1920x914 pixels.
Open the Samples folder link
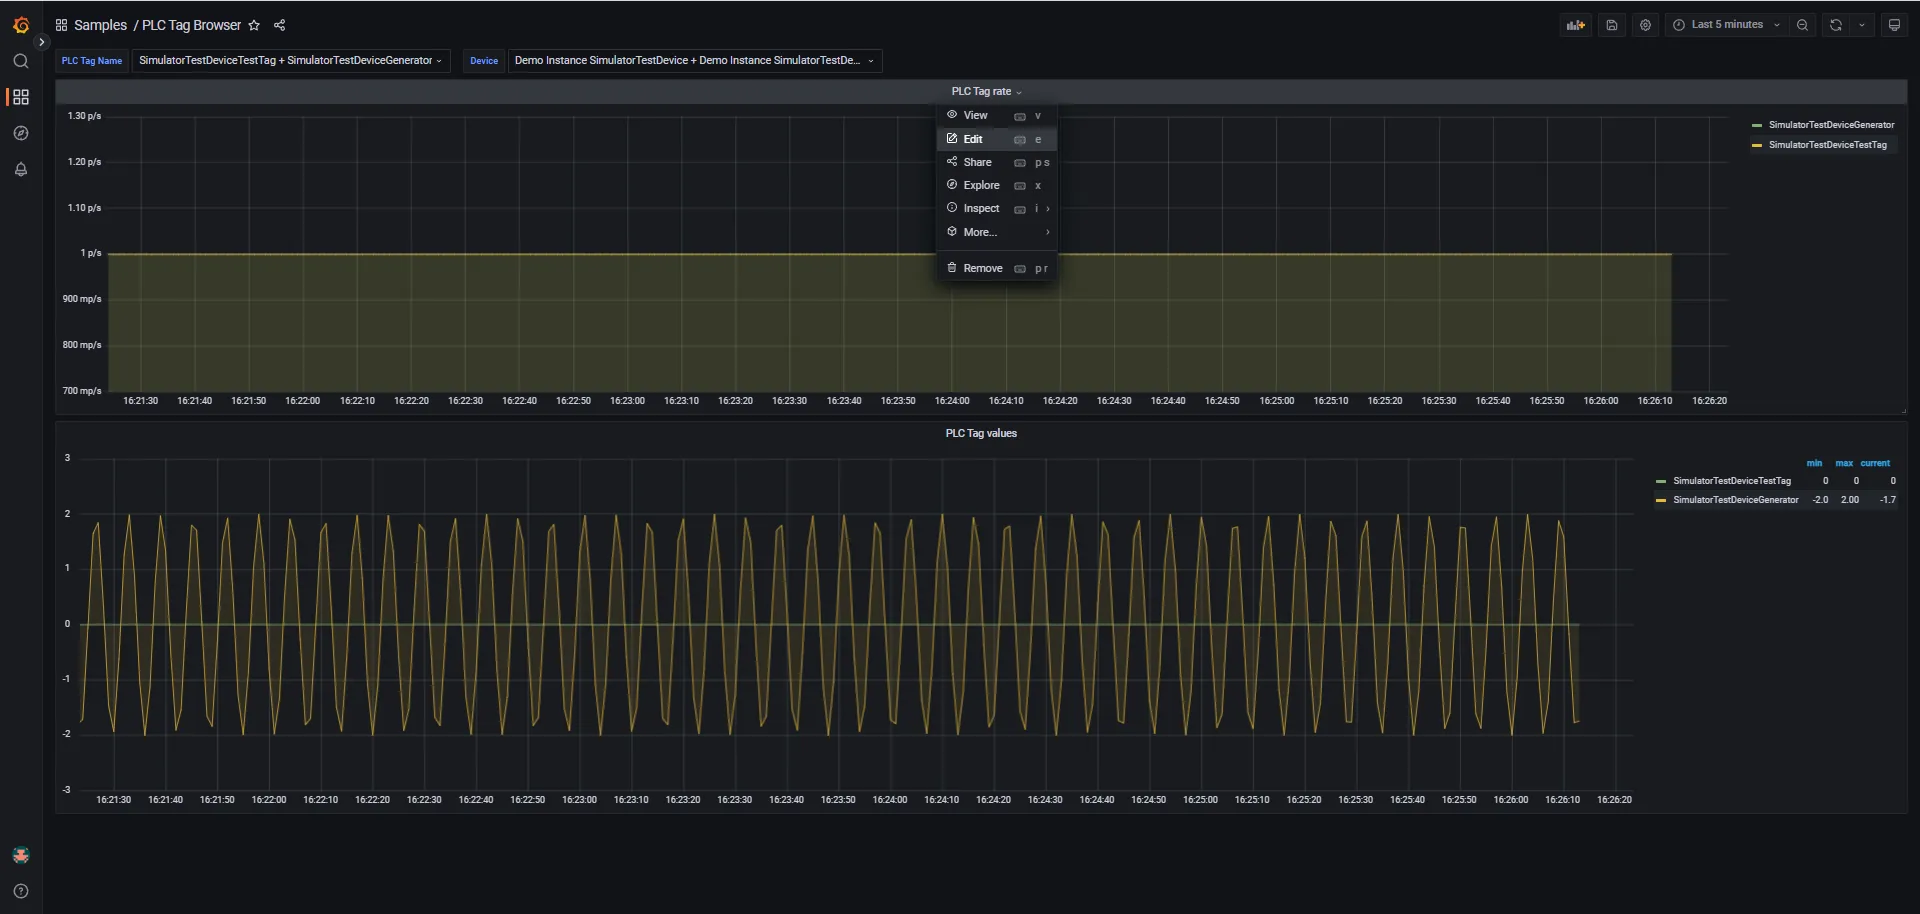[100, 25]
